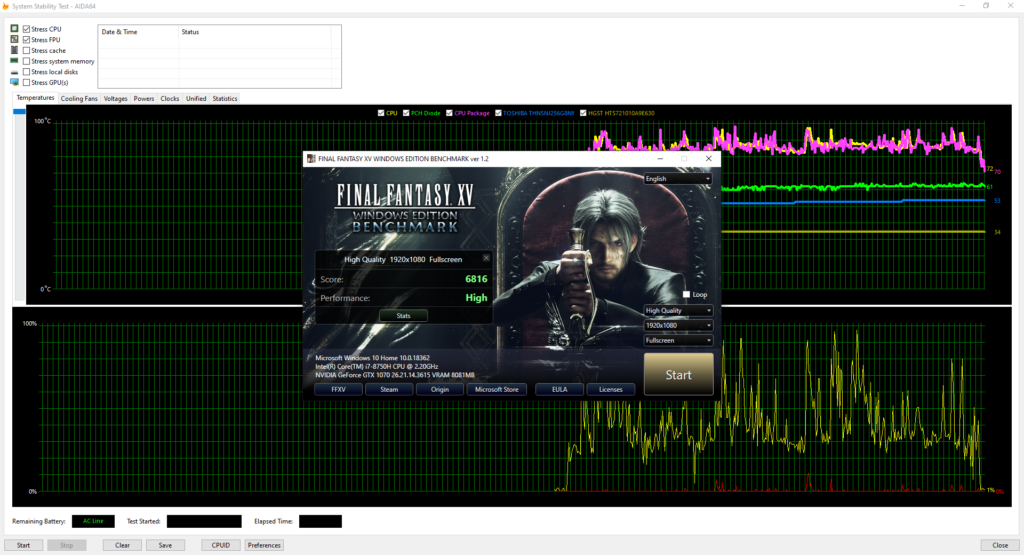The image size is (1024, 555).
Task: Click the CPU chip icon beside Stress CPU
Action: pos(14,29)
